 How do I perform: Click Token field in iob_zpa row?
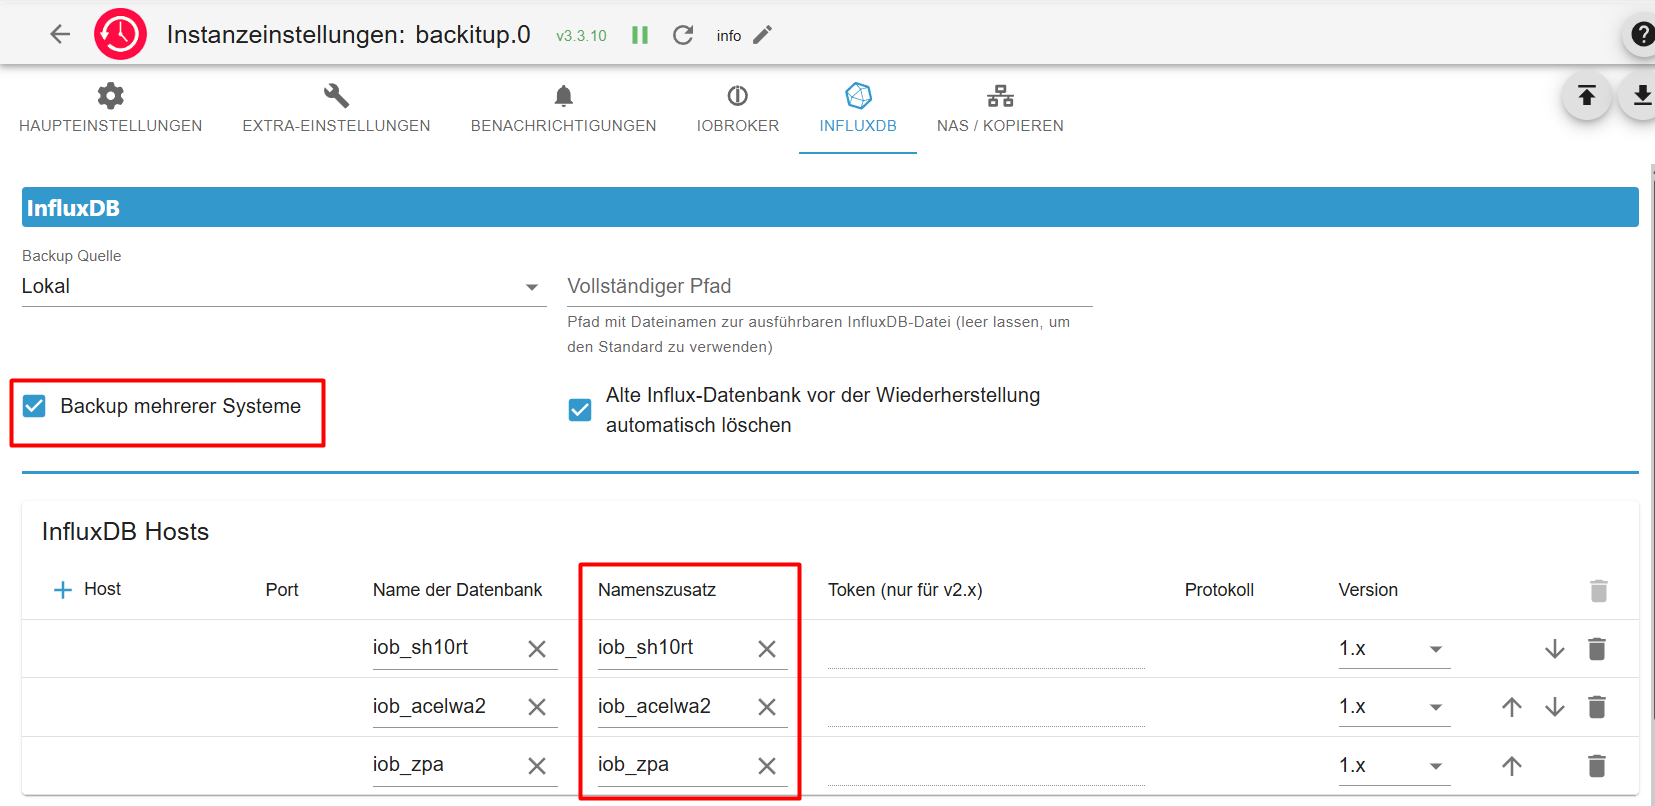[986, 767]
